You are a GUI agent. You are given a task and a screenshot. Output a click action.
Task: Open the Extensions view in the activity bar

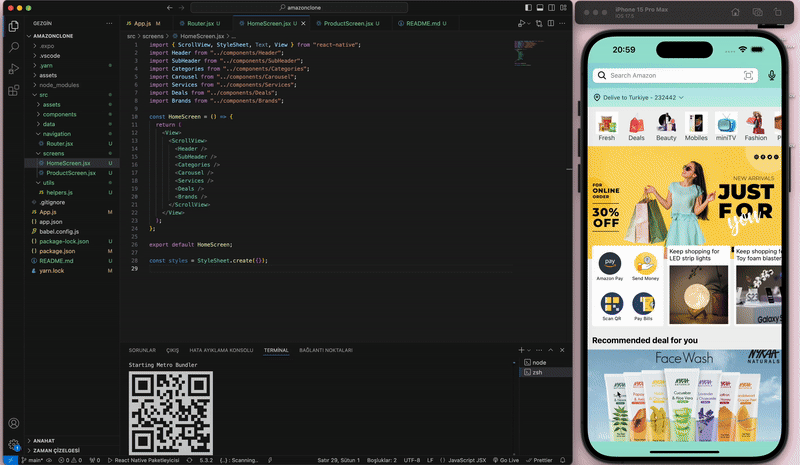tap(14, 91)
